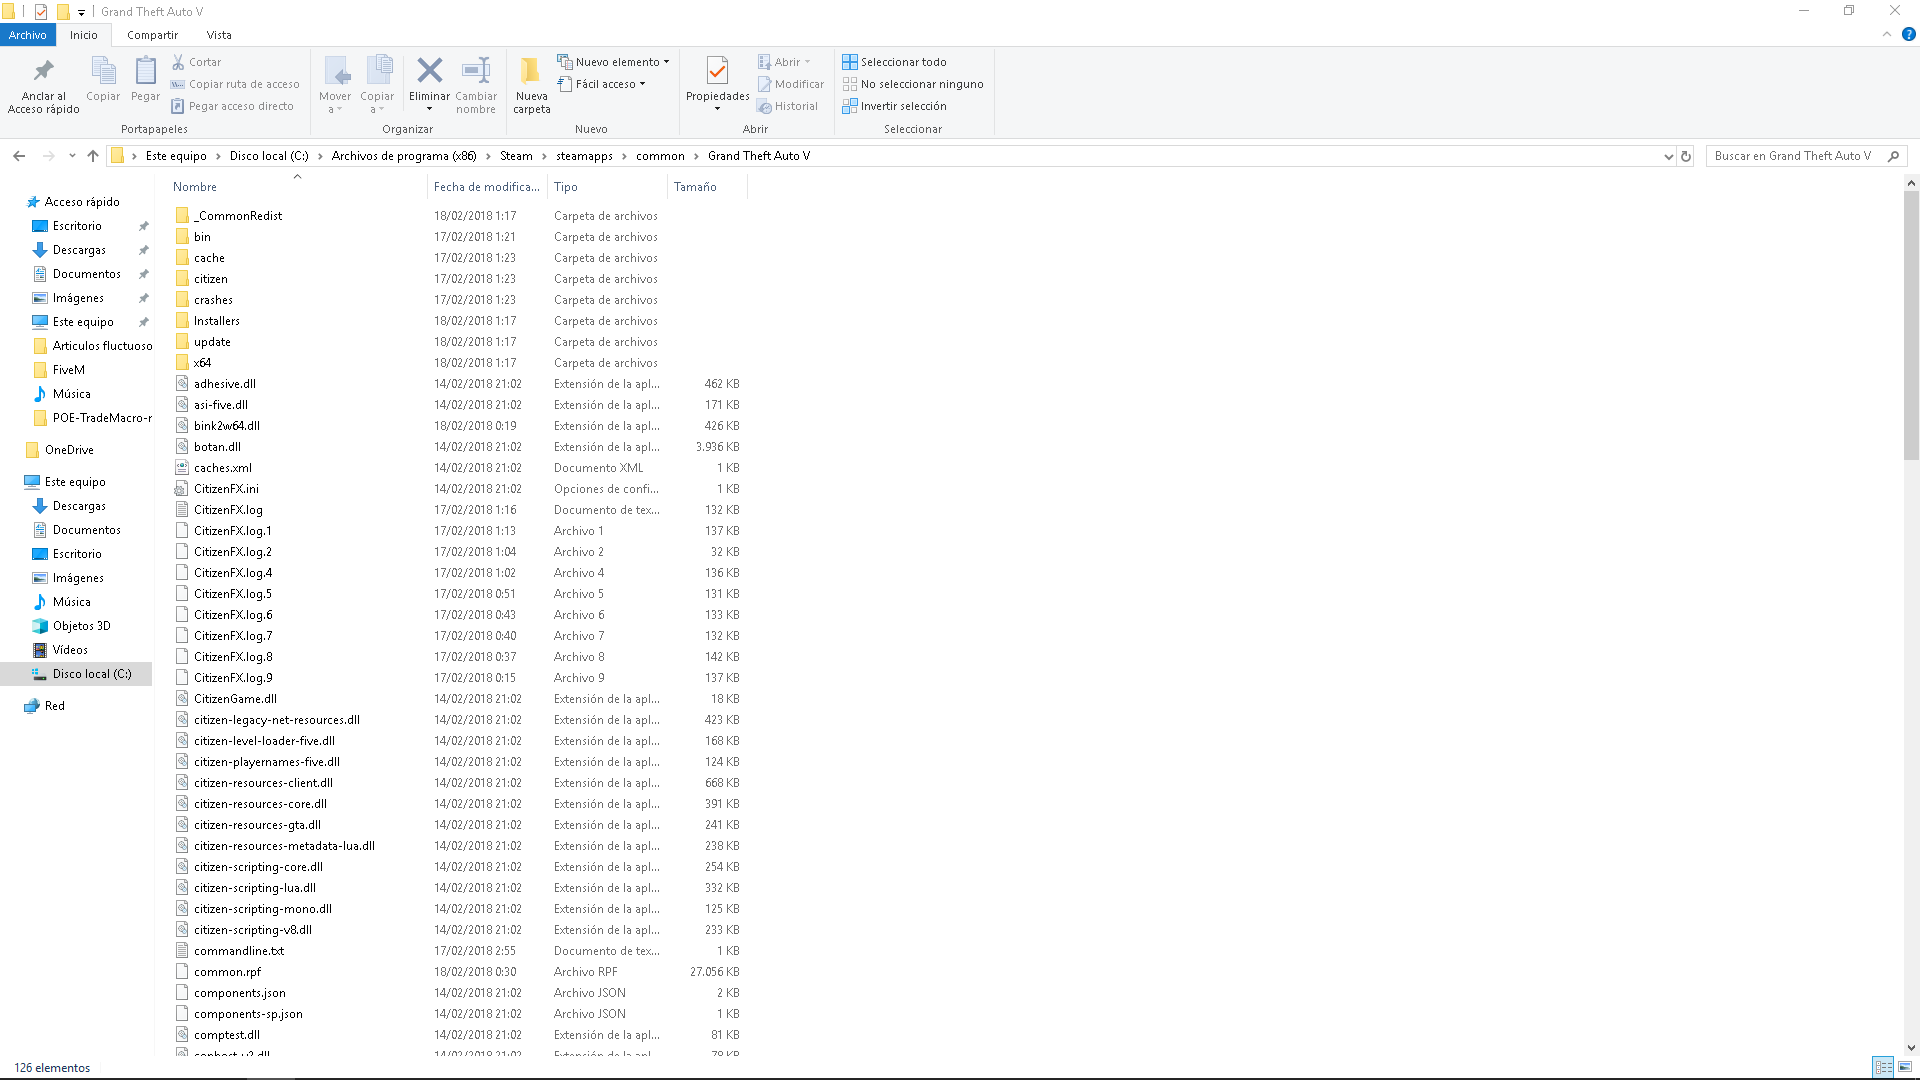Switch to details view in status bar

pos(1883,1067)
